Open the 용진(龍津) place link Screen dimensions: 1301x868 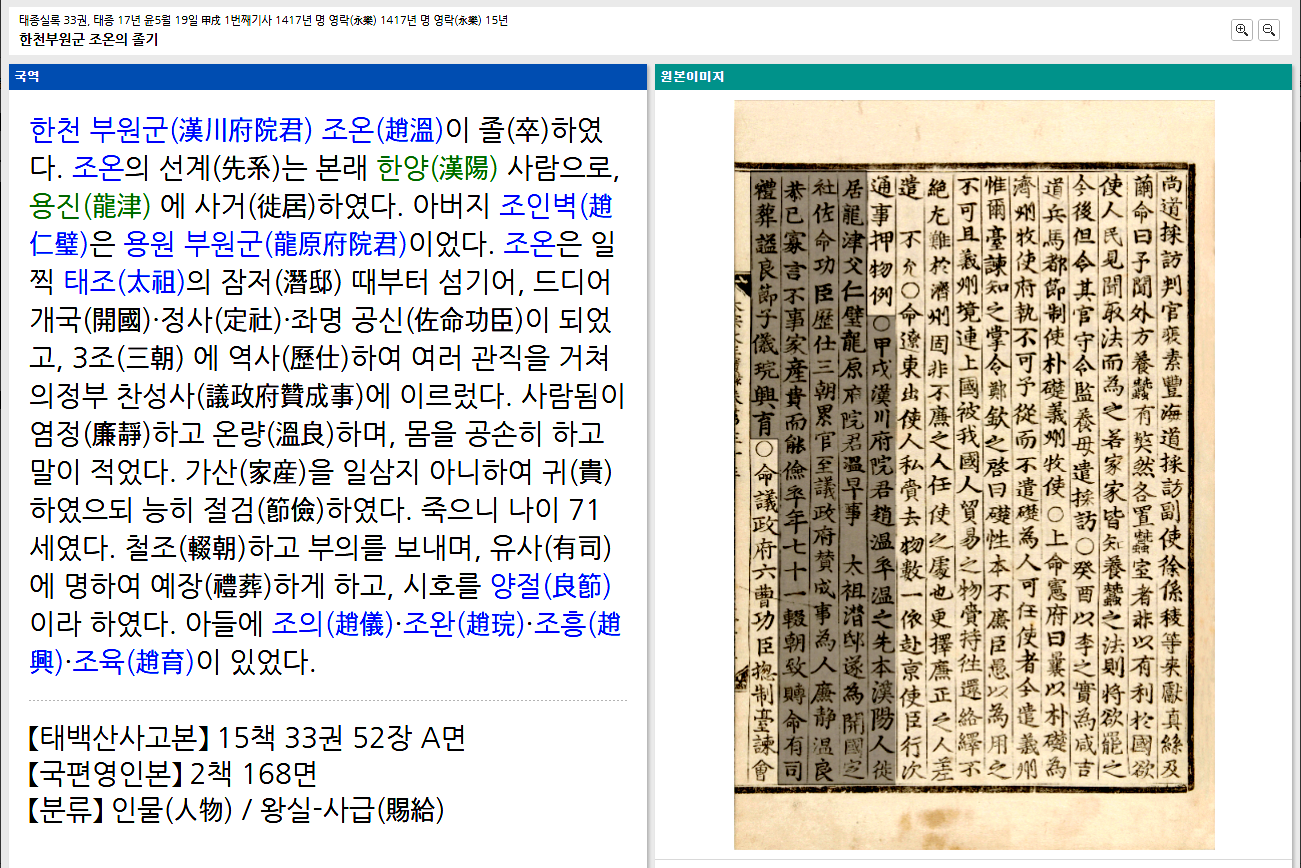click(x=90, y=205)
